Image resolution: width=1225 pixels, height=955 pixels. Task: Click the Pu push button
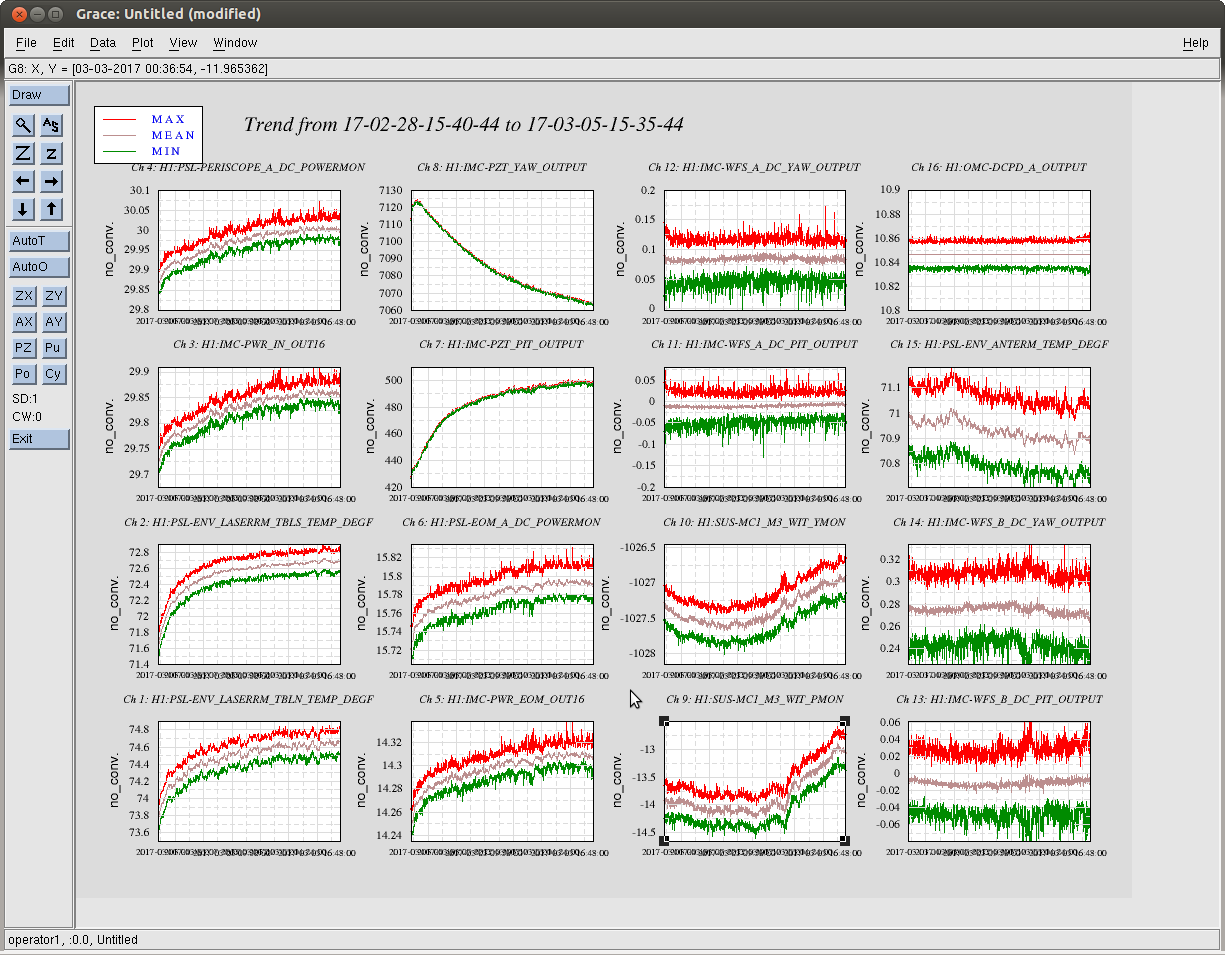click(x=54, y=347)
